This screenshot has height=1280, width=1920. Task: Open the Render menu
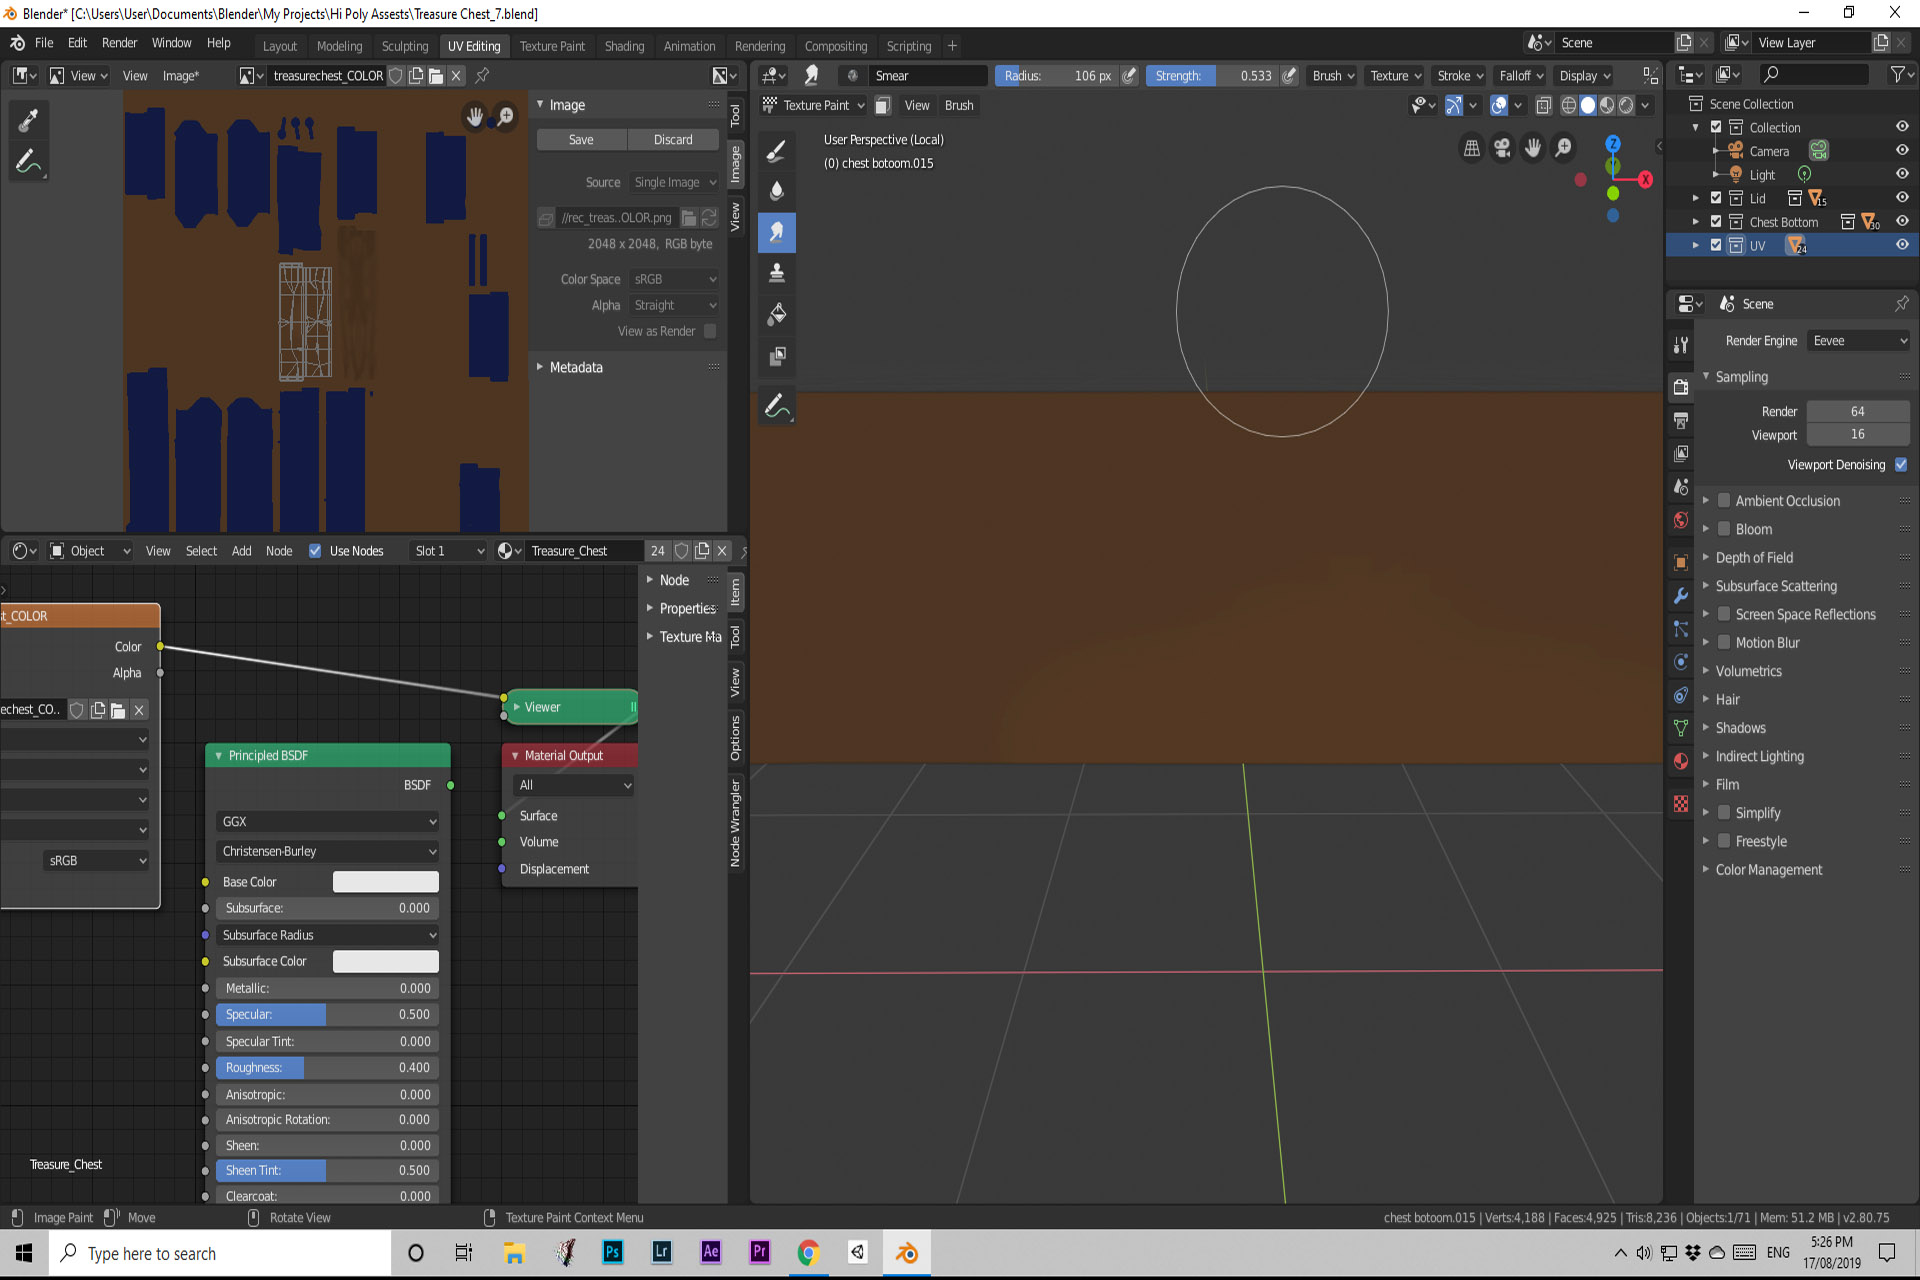click(x=119, y=43)
